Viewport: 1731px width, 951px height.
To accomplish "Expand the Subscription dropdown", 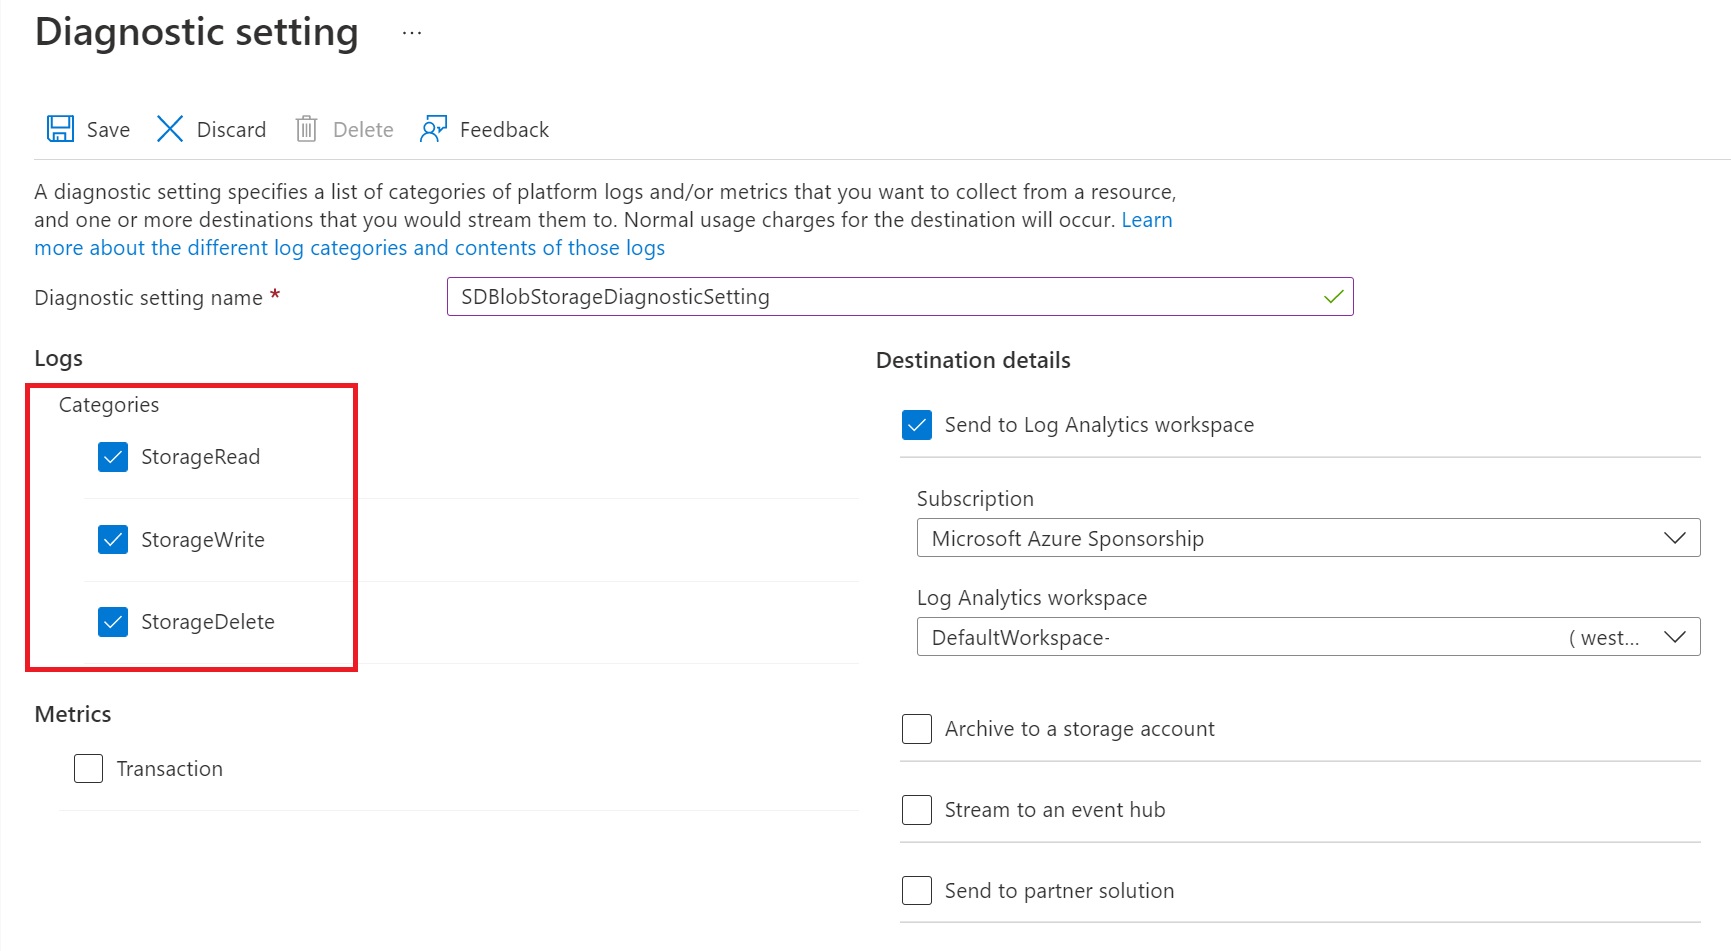I will pos(1307,538).
